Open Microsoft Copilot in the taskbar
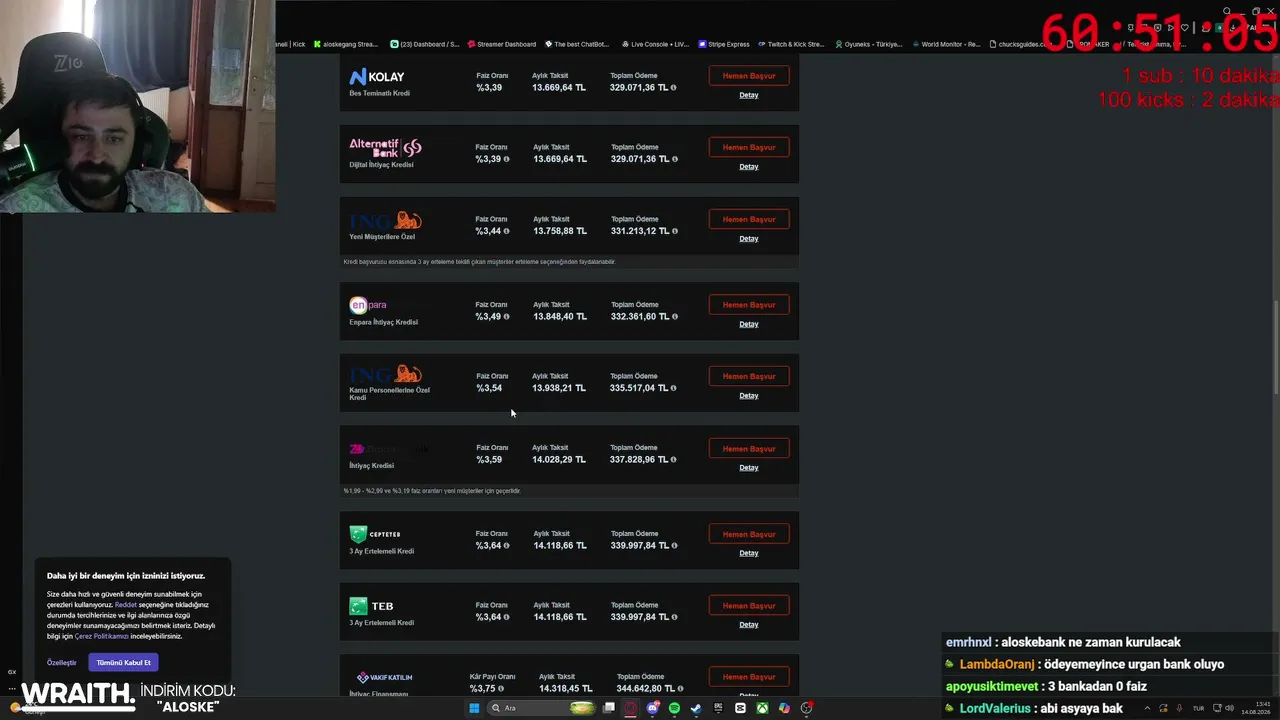This screenshot has width=1280, height=720. tap(784, 708)
